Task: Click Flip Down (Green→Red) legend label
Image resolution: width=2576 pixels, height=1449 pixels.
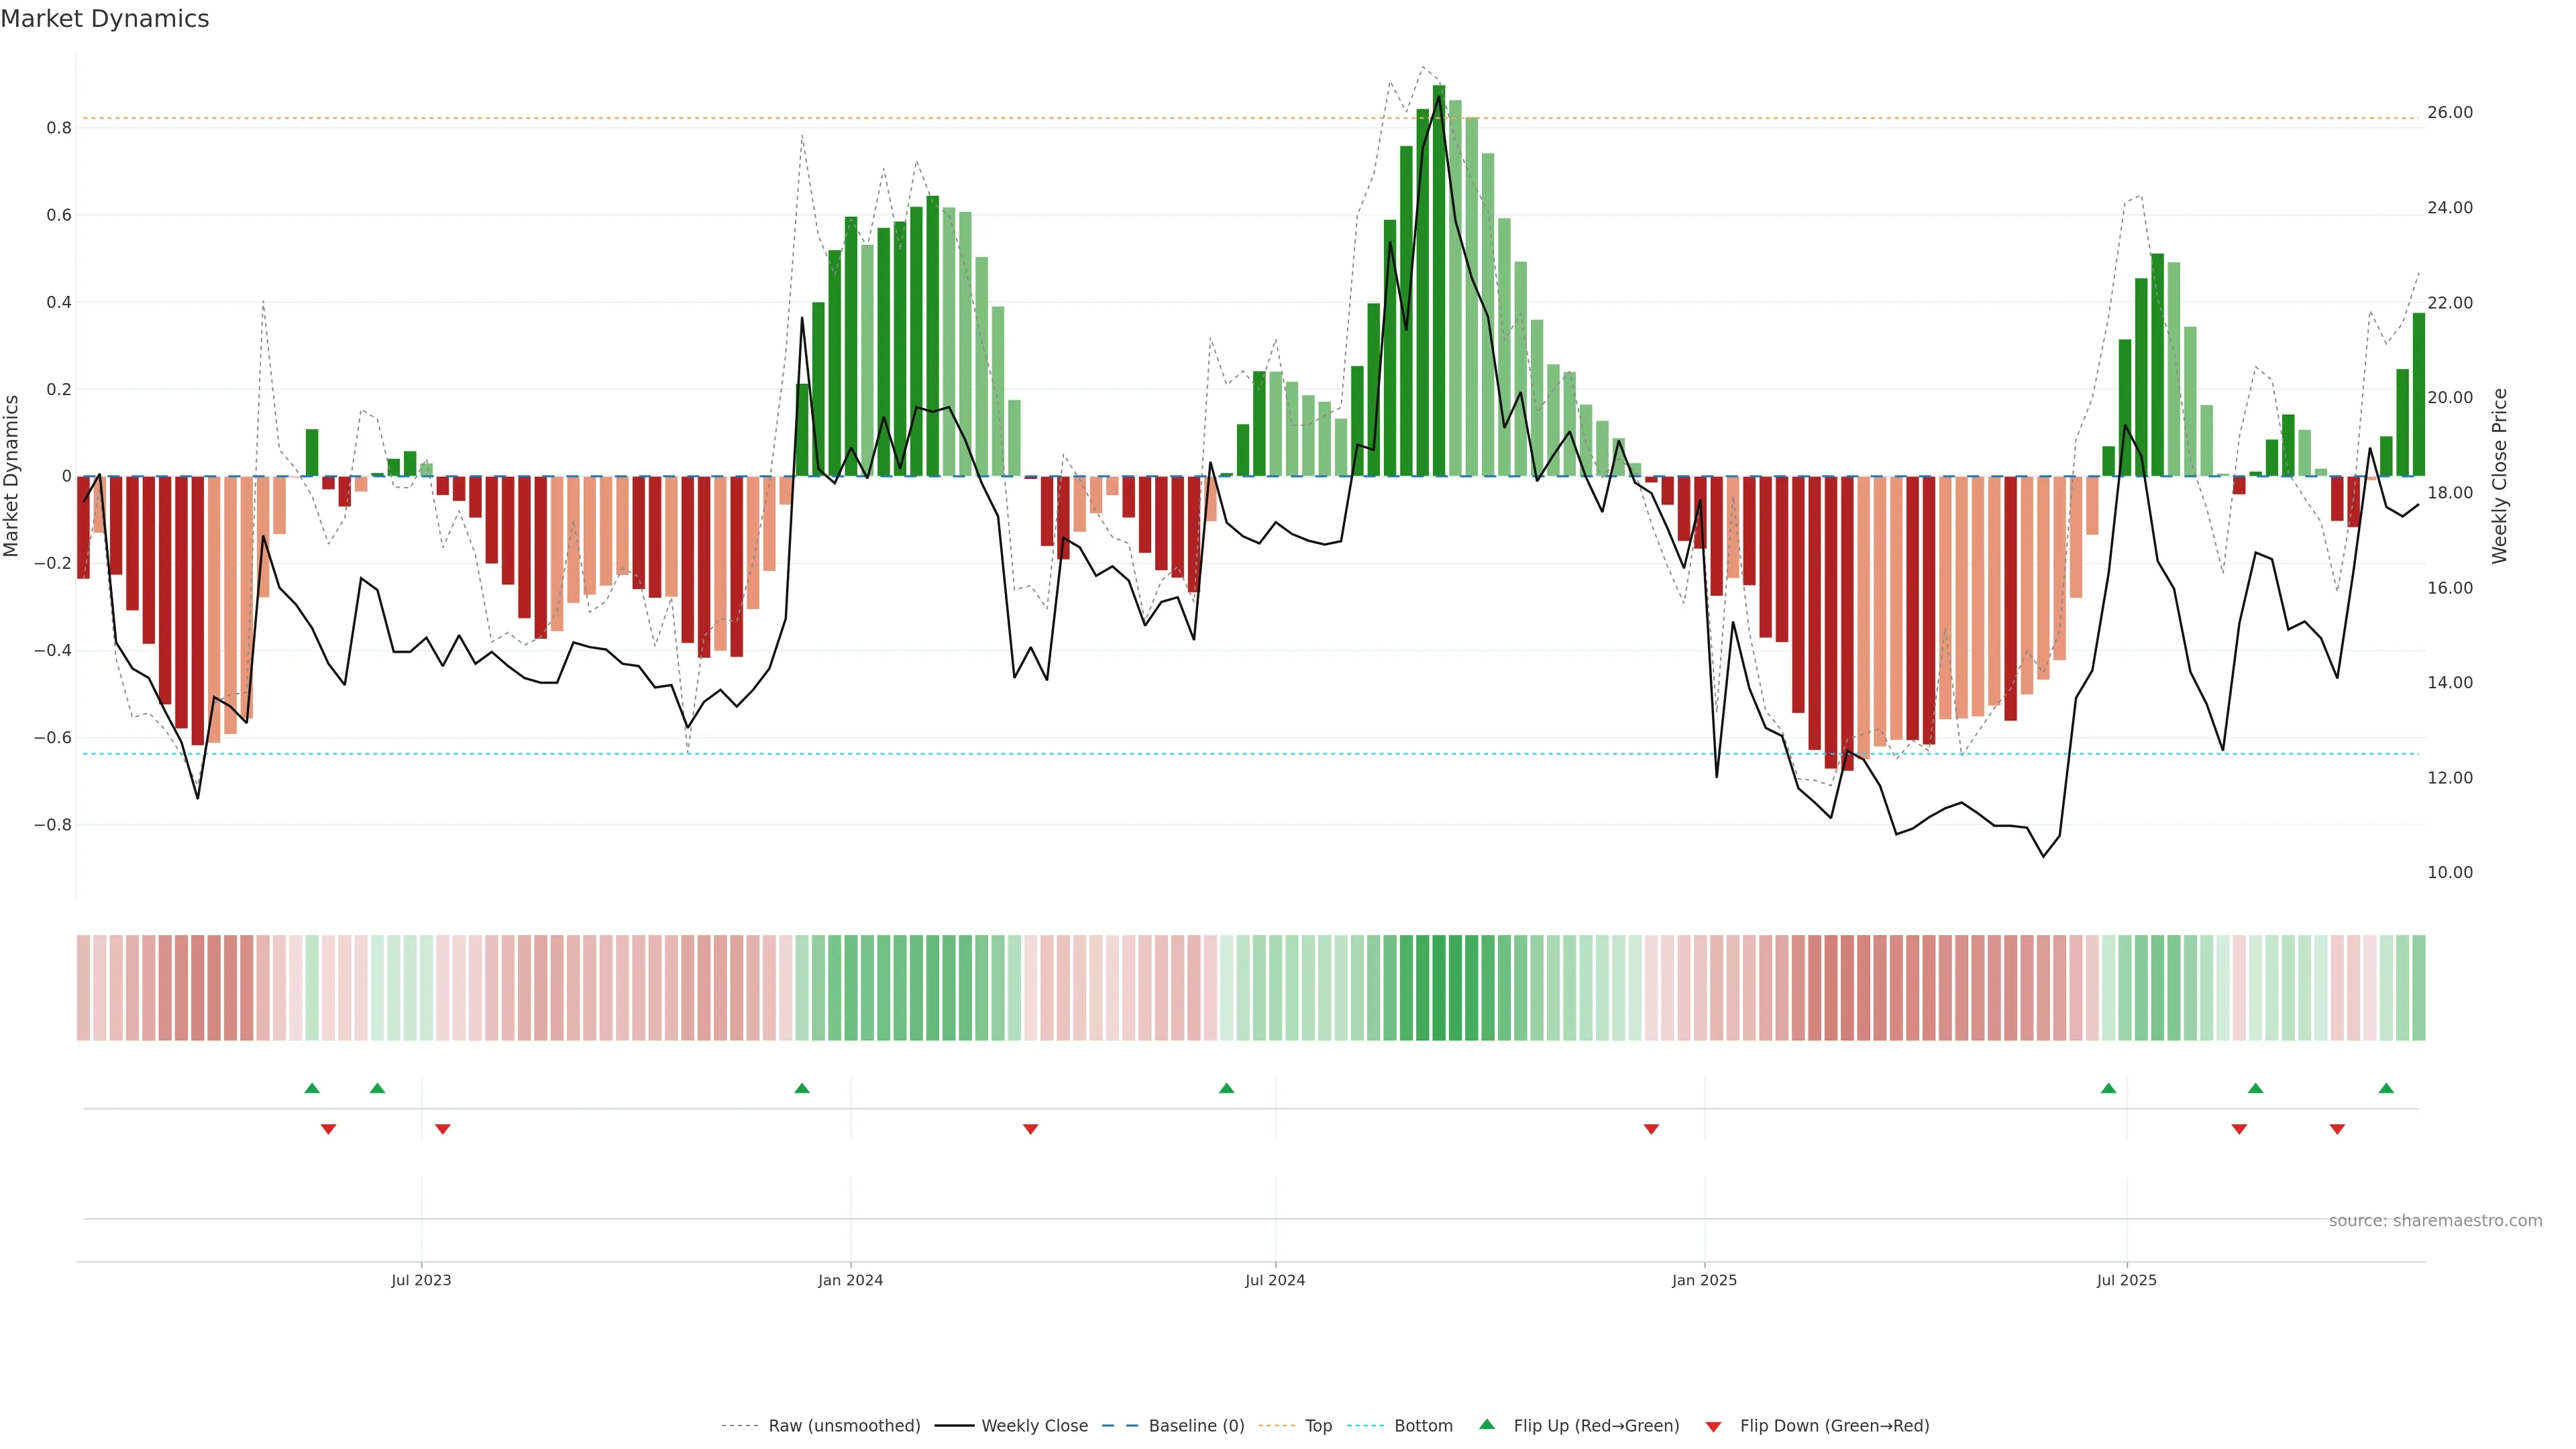Action: tap(1834, 1426)
